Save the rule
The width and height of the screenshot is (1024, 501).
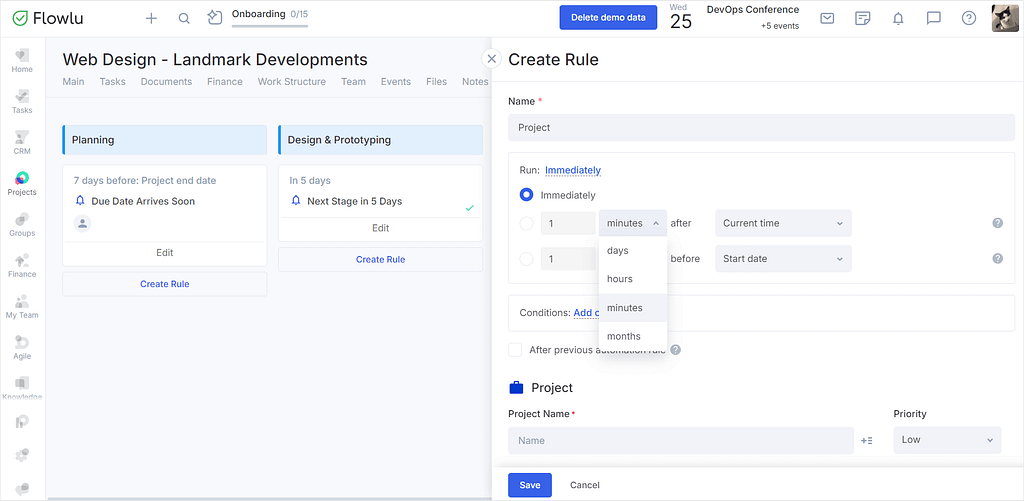pos(530,485)
